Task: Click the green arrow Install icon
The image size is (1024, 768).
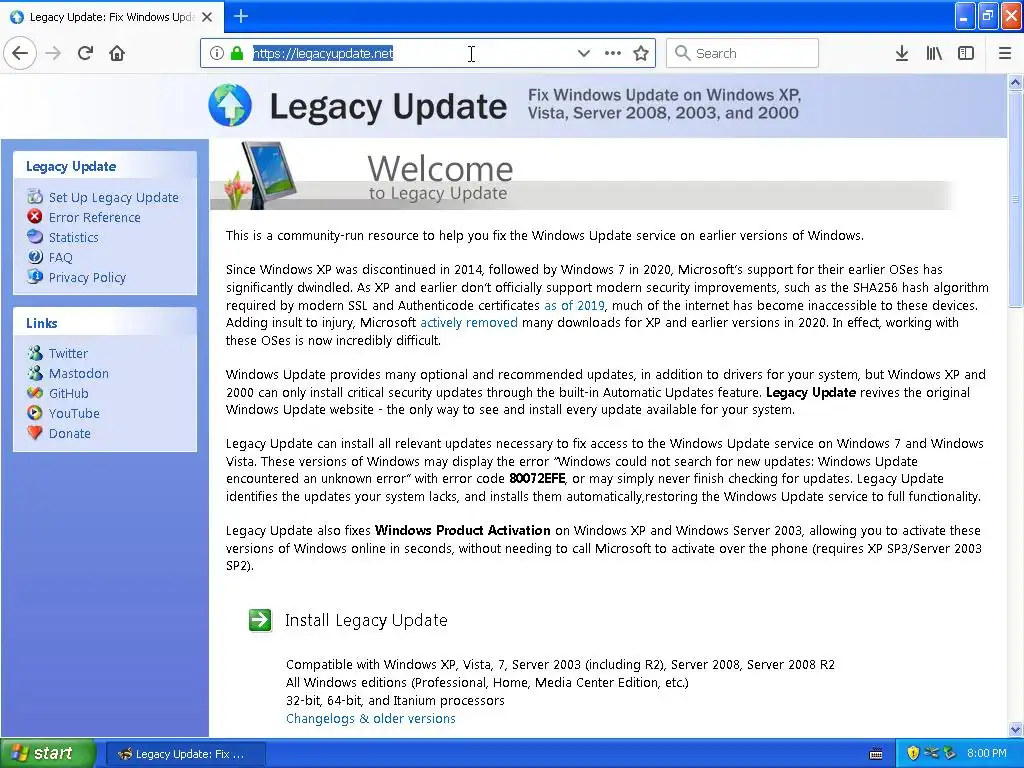Action: tap(260, 620)
